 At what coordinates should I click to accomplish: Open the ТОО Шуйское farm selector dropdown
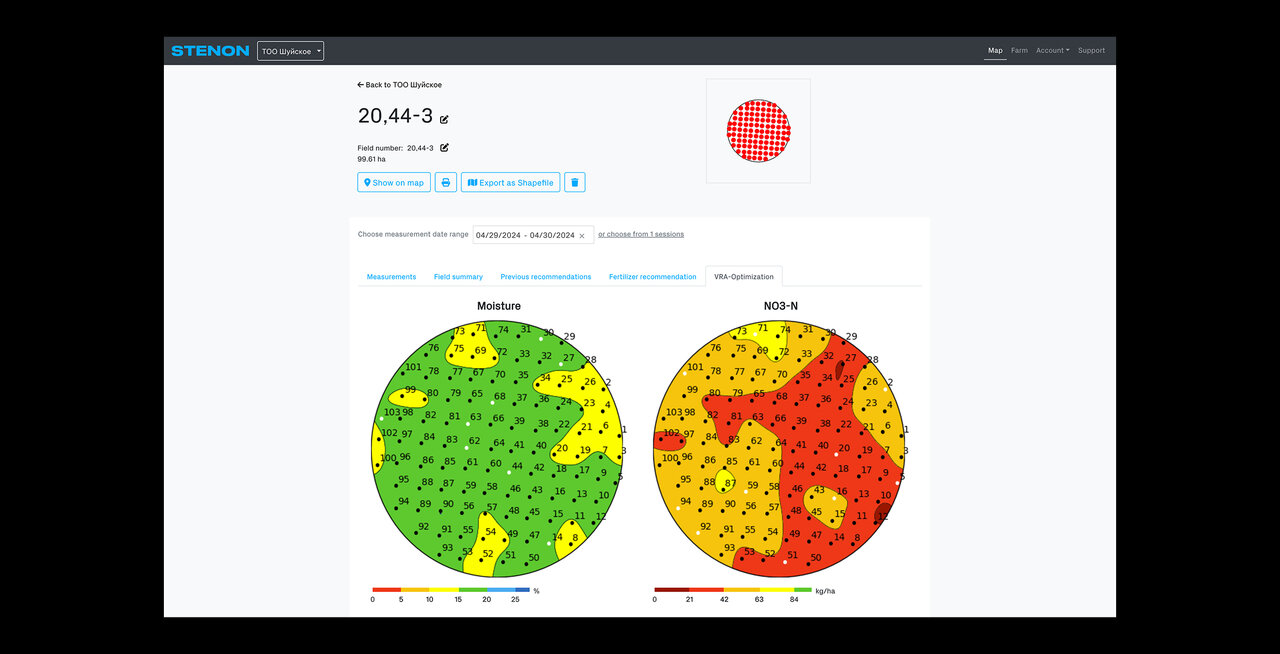[x=290, y=51]
